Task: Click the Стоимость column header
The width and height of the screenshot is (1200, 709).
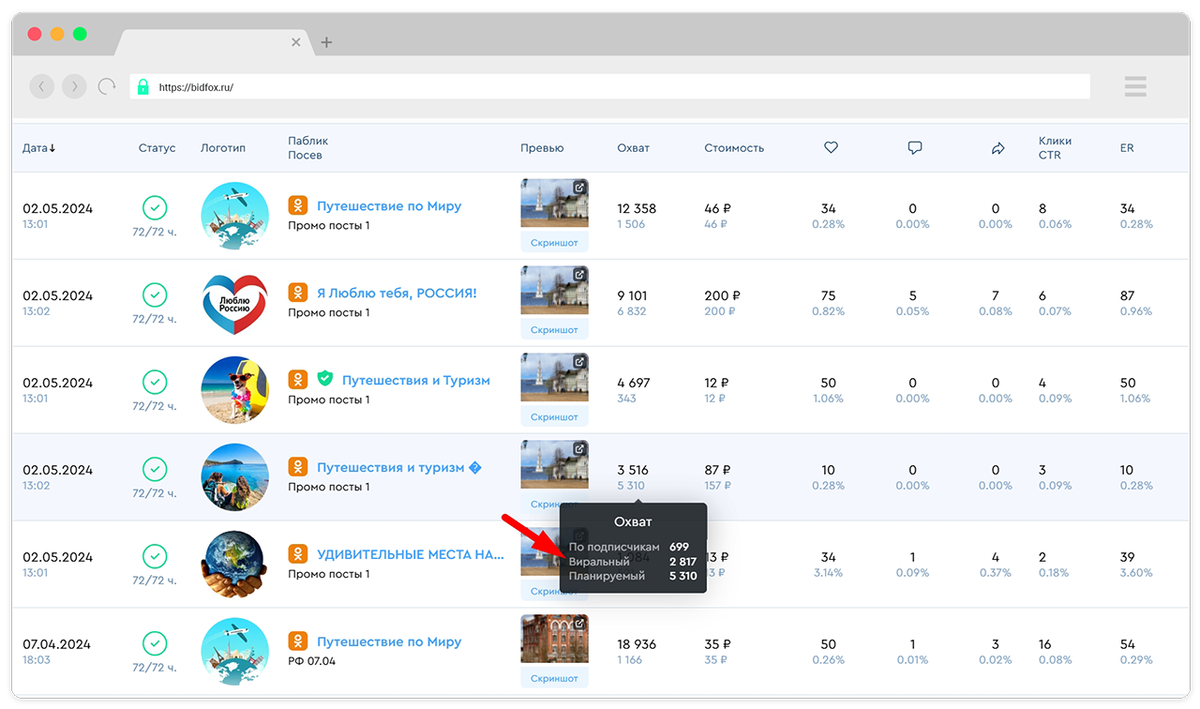Action: coord(734,148)
